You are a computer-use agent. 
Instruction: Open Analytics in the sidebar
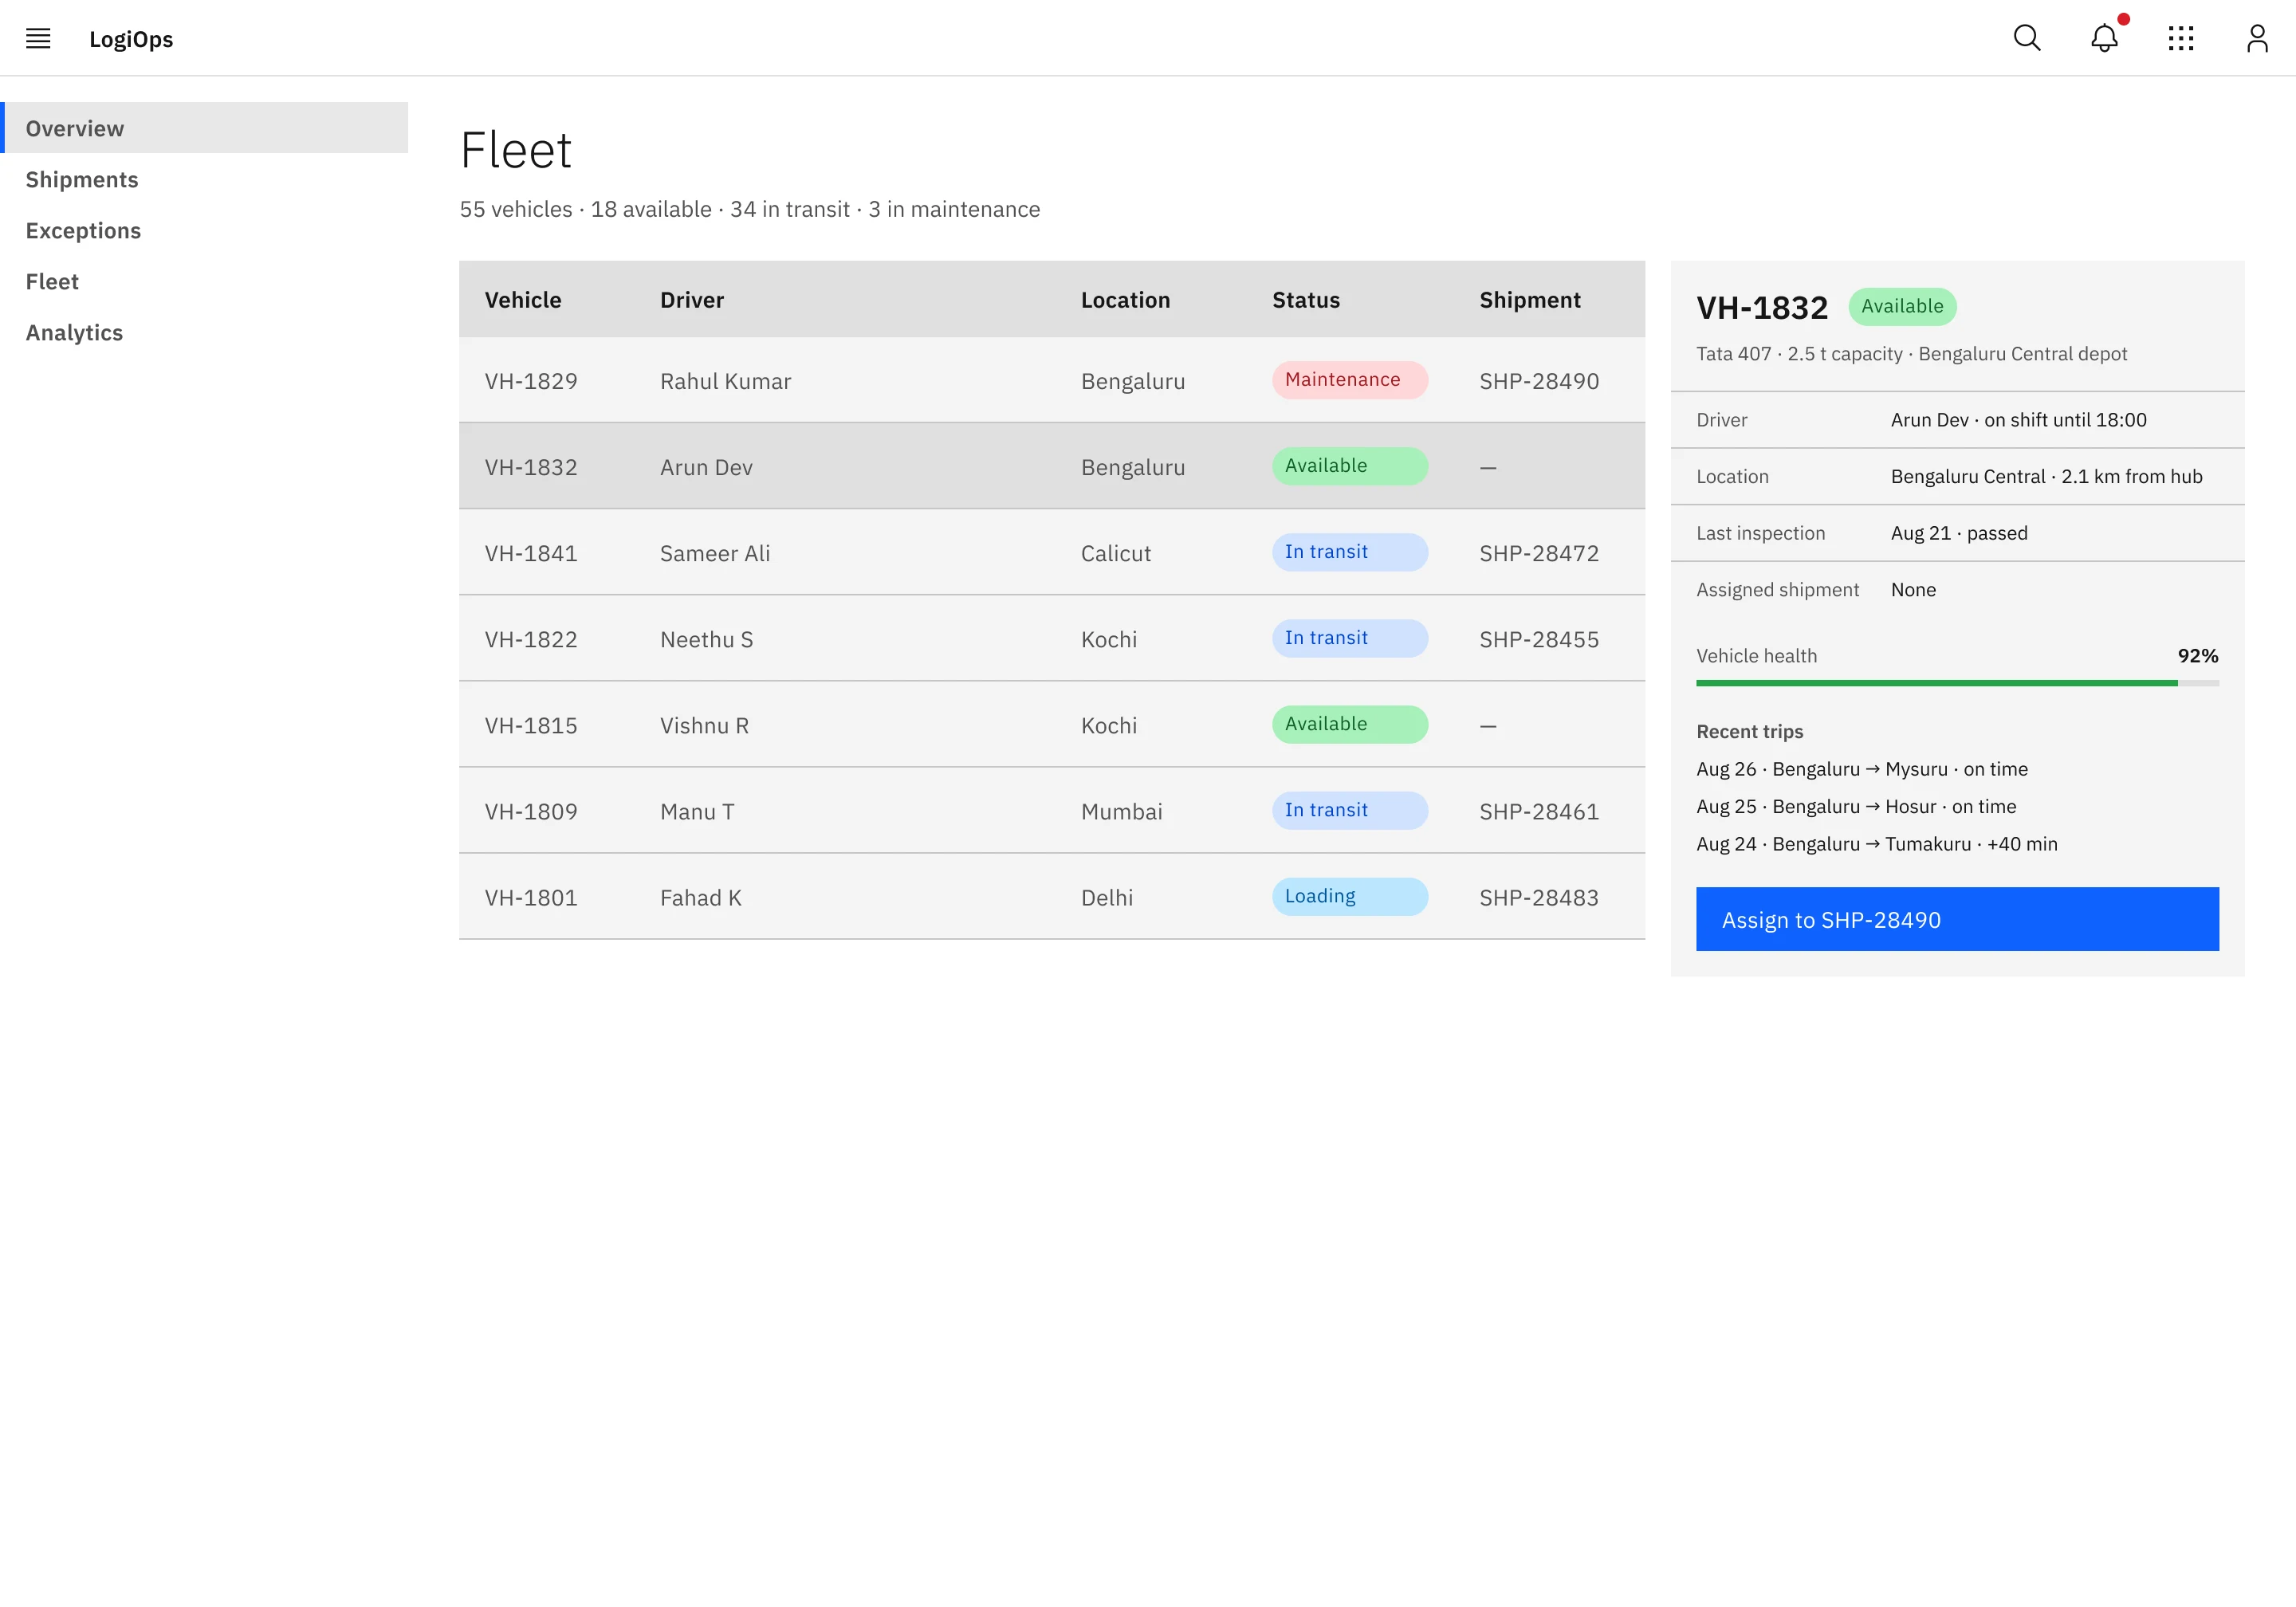coord(204,332)
